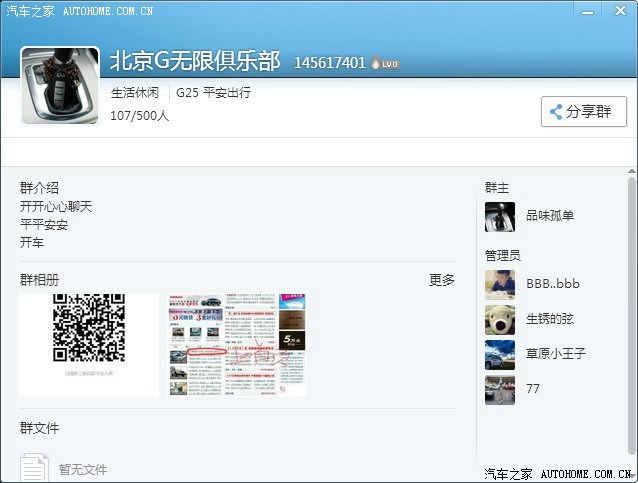Click the empty file icon under 群文件
The width and height of the screenshot is (638, 483).
click(x=34, y=467)
